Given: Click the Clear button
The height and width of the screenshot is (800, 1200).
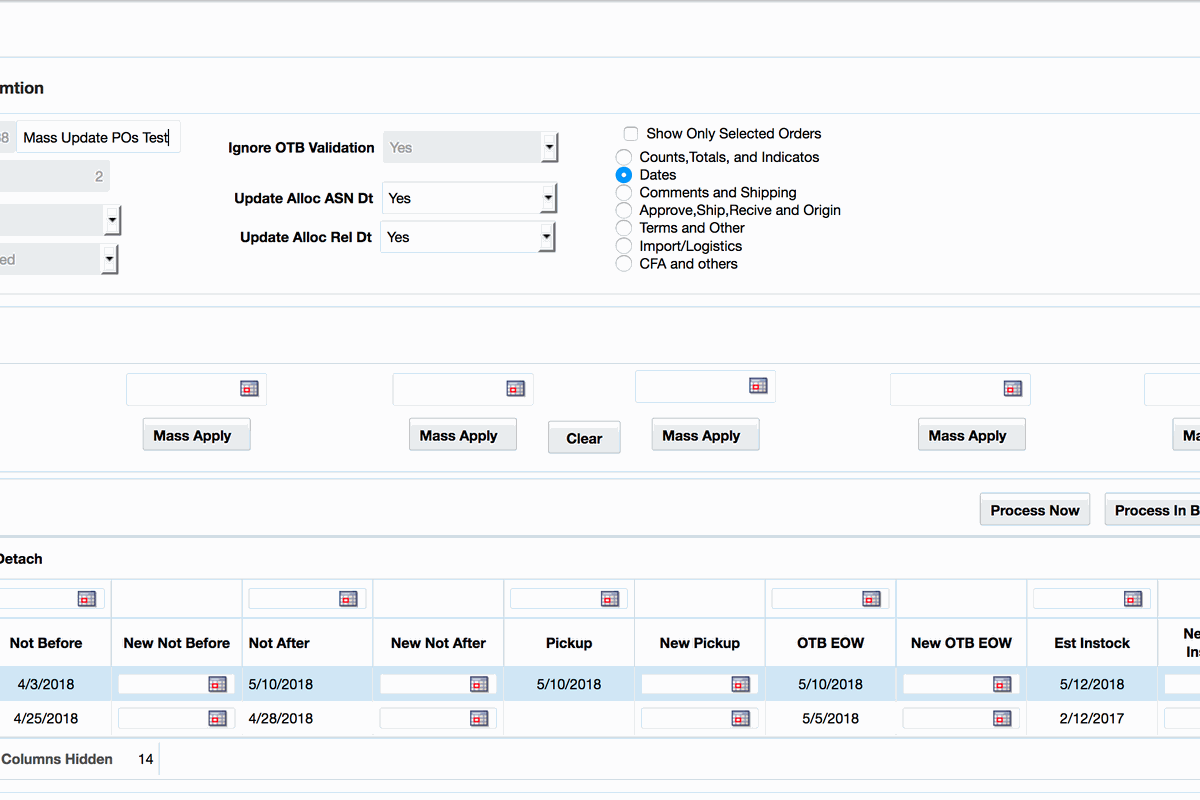Looking at the screenshot, I should coord(584,437).
